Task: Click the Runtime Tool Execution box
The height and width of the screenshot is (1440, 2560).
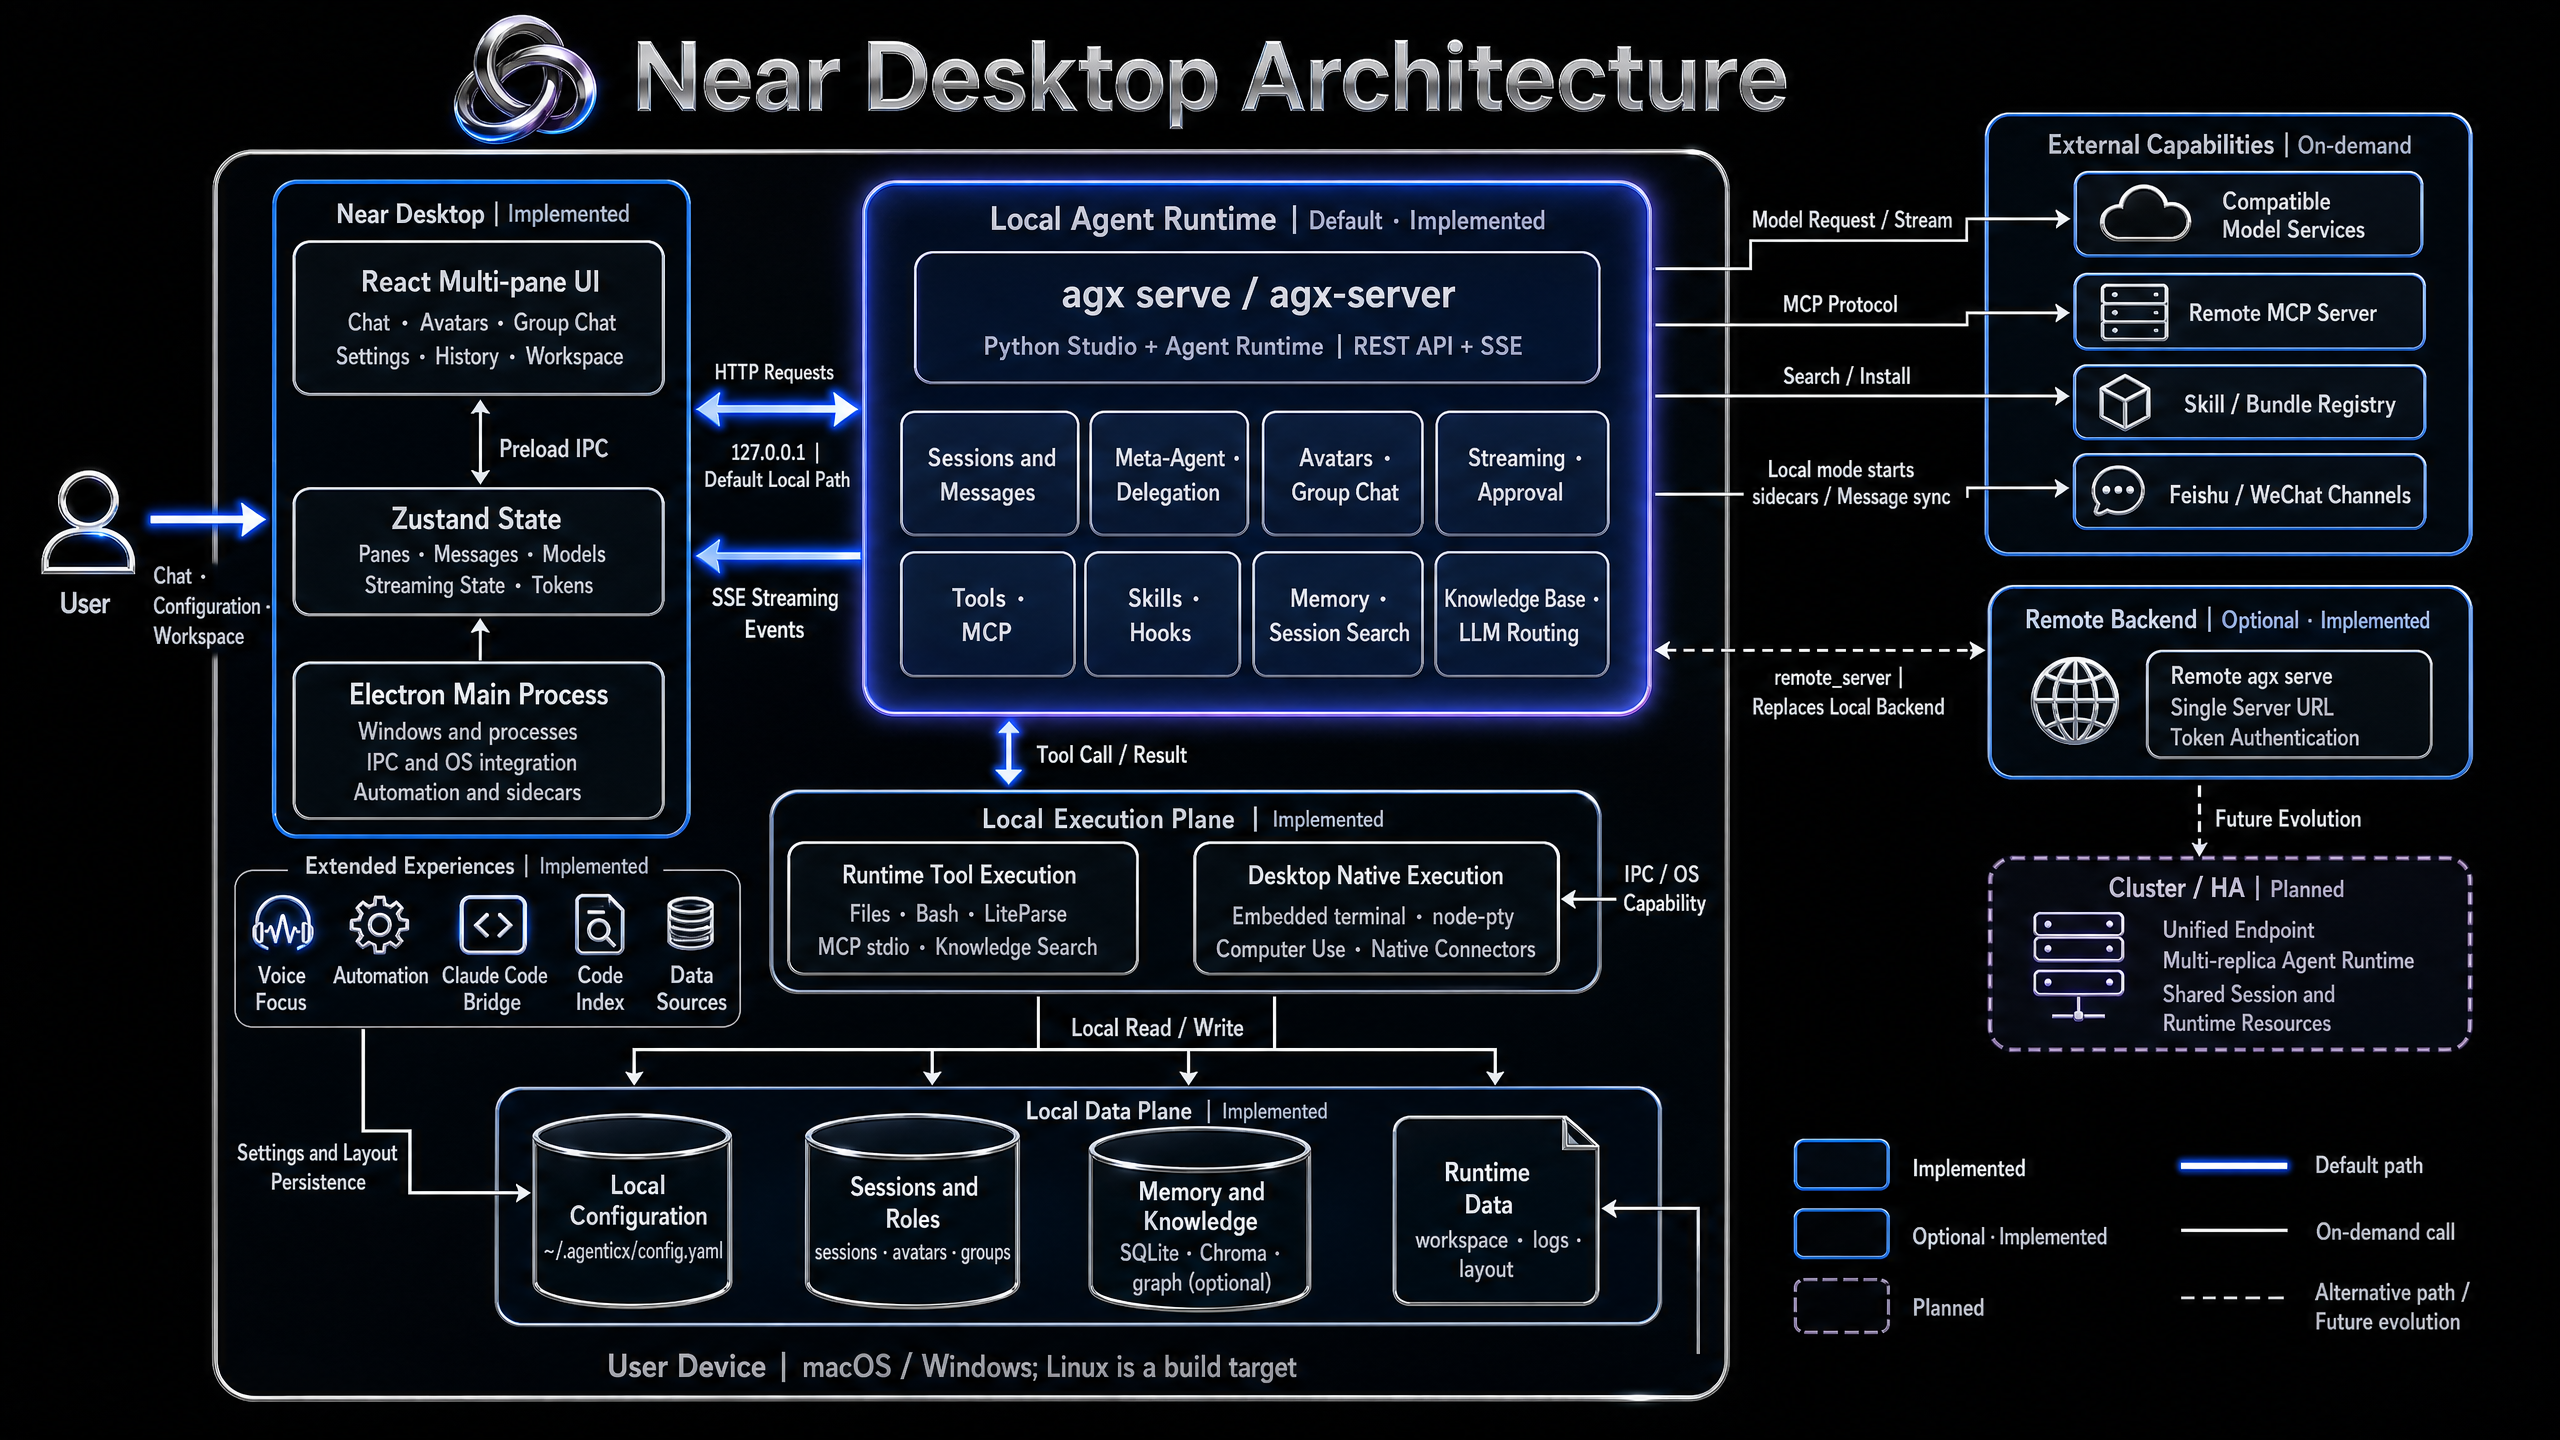Action: pos(963,908)
